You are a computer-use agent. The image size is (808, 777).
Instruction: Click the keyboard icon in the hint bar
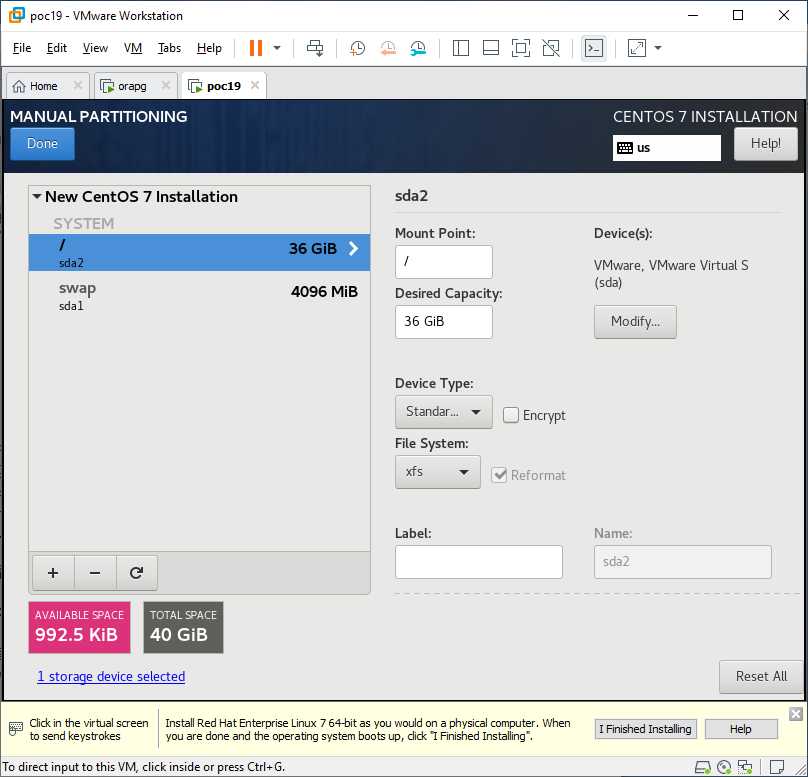click(x=16, y=729)
